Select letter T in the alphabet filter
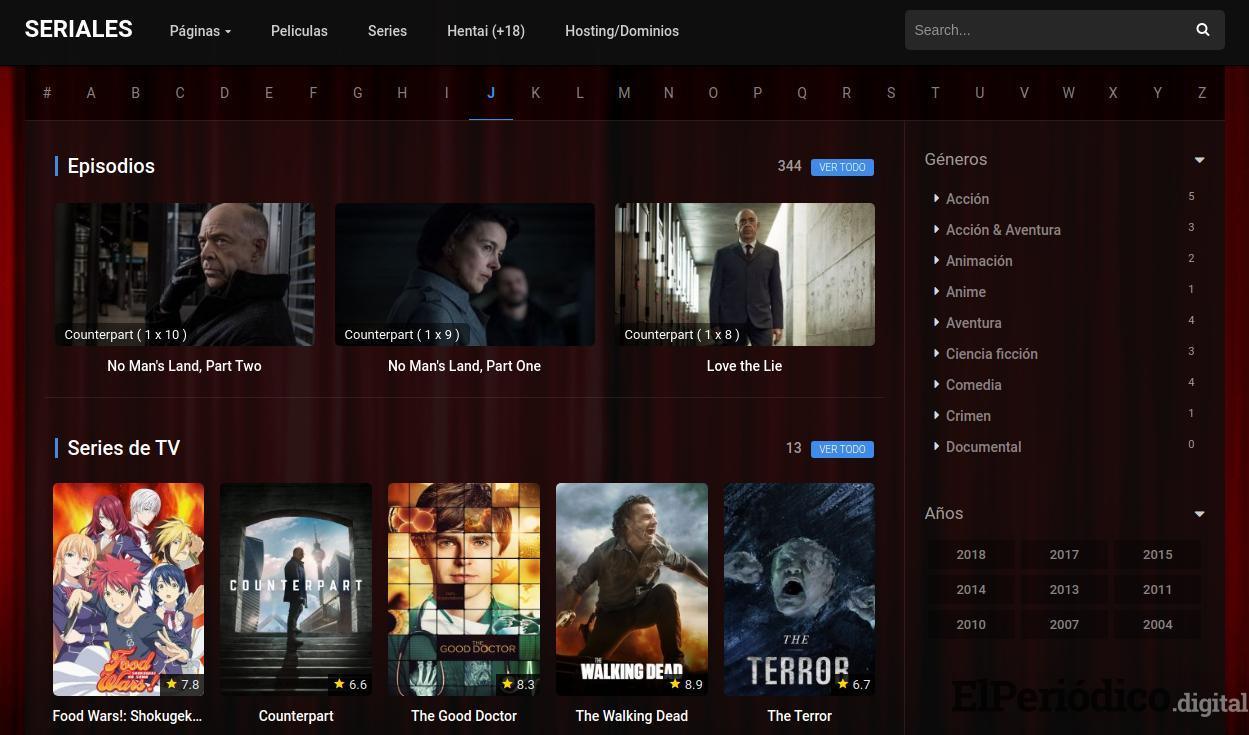1249x735 pixels. [935, 93]
